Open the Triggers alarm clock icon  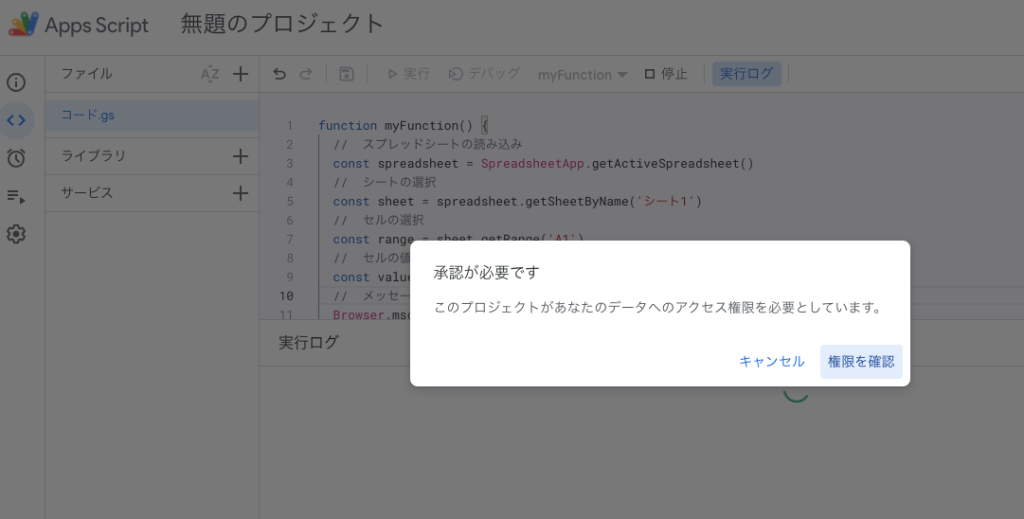click(x=16, y=158)
